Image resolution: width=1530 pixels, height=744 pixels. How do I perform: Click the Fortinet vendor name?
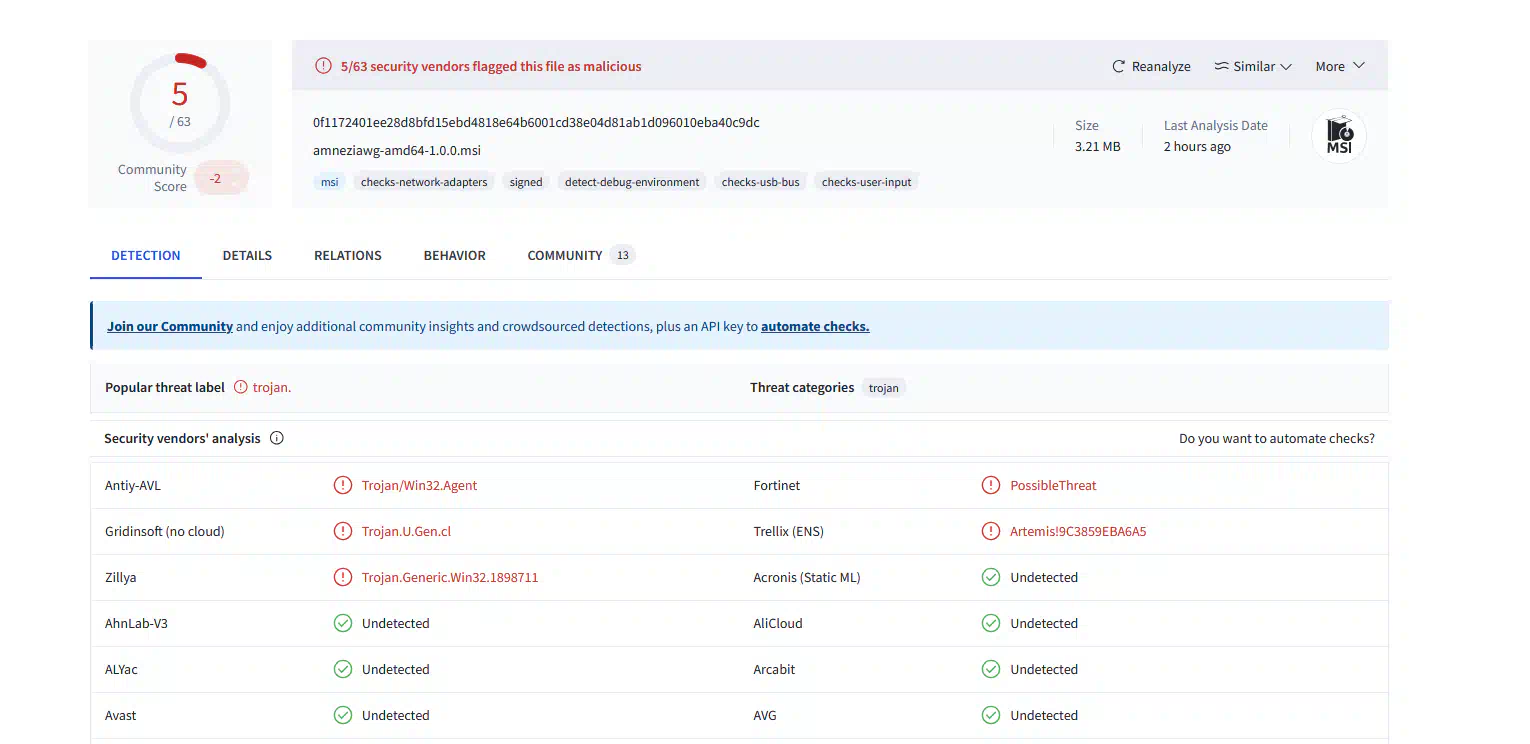point(777,485)
